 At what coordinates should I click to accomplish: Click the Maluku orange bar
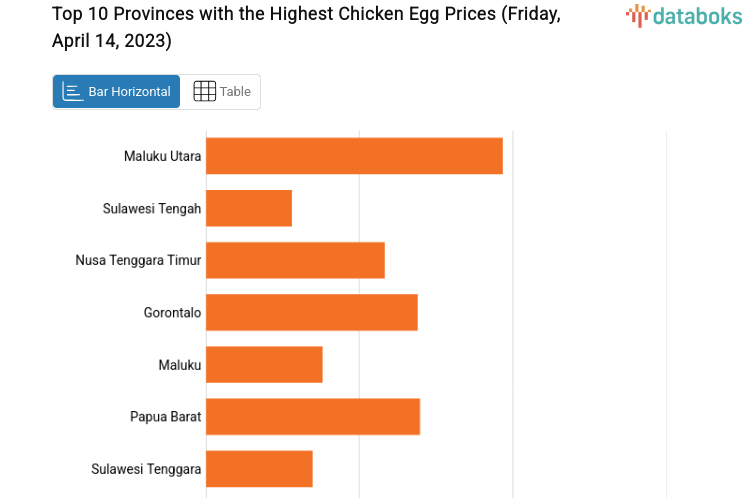pyautogui.click(x=264, y=364)
